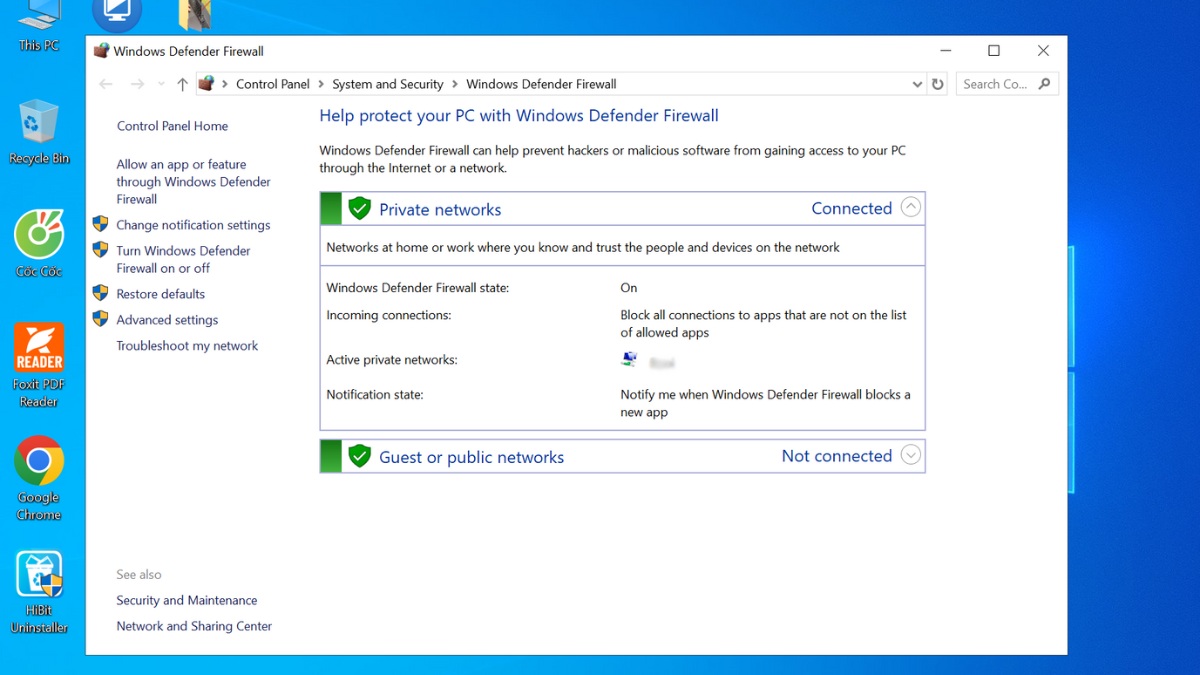Open the Recycle Bin desktop icon
1200x675 pixels.
pos(39,130)
